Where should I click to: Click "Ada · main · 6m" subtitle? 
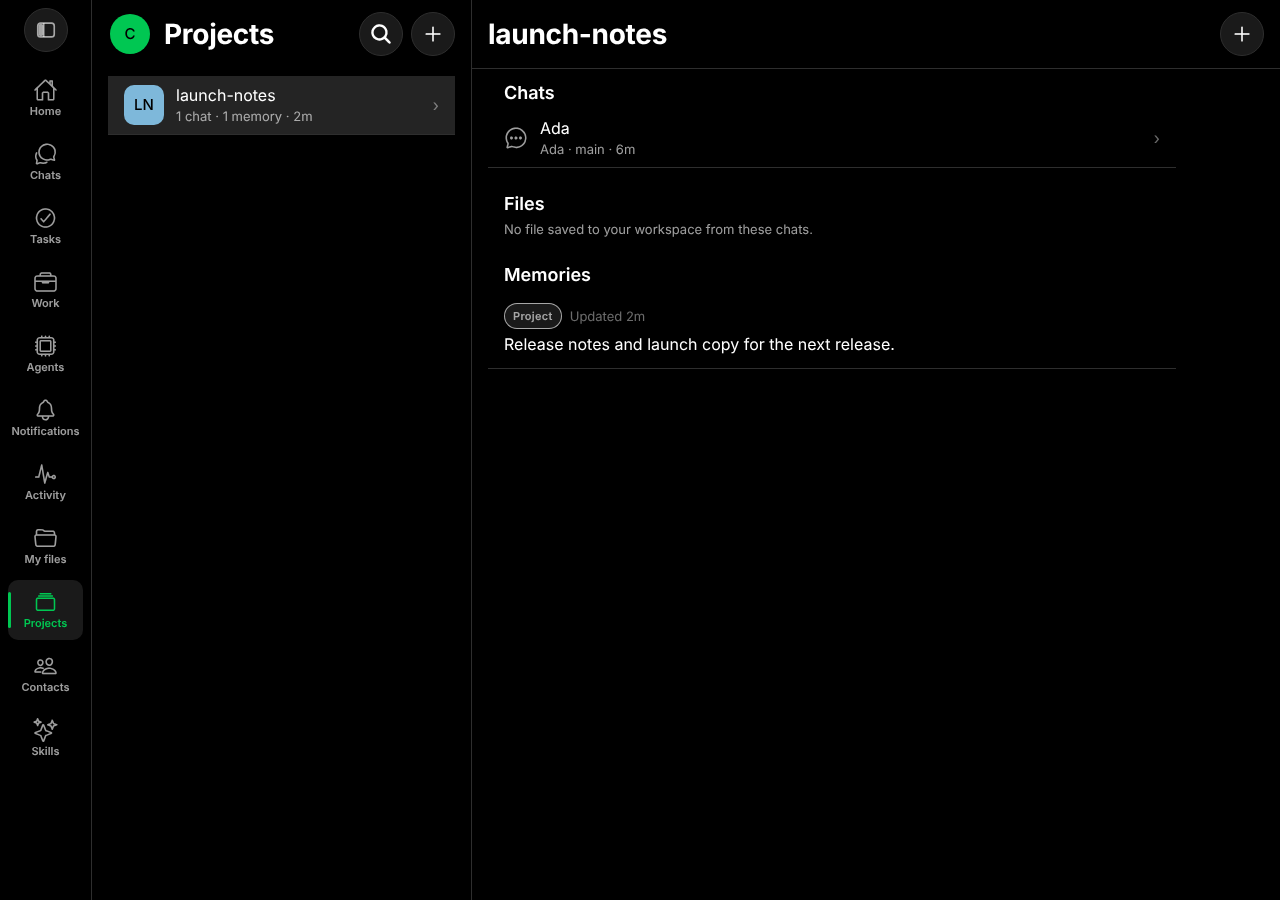[588, 150]
